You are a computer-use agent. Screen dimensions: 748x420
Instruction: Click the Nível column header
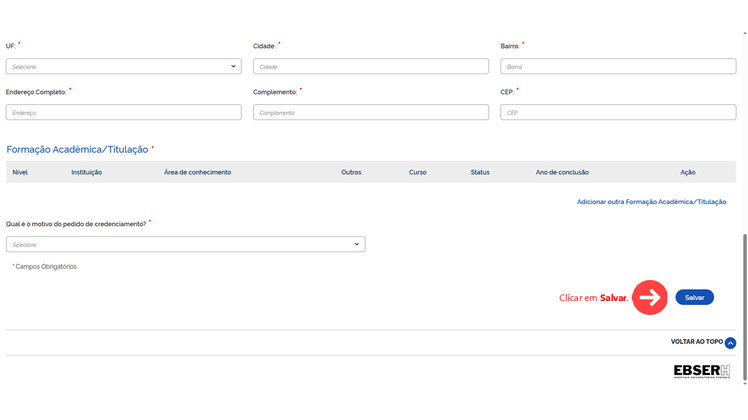pyautogui.click(x=20, y=172)
